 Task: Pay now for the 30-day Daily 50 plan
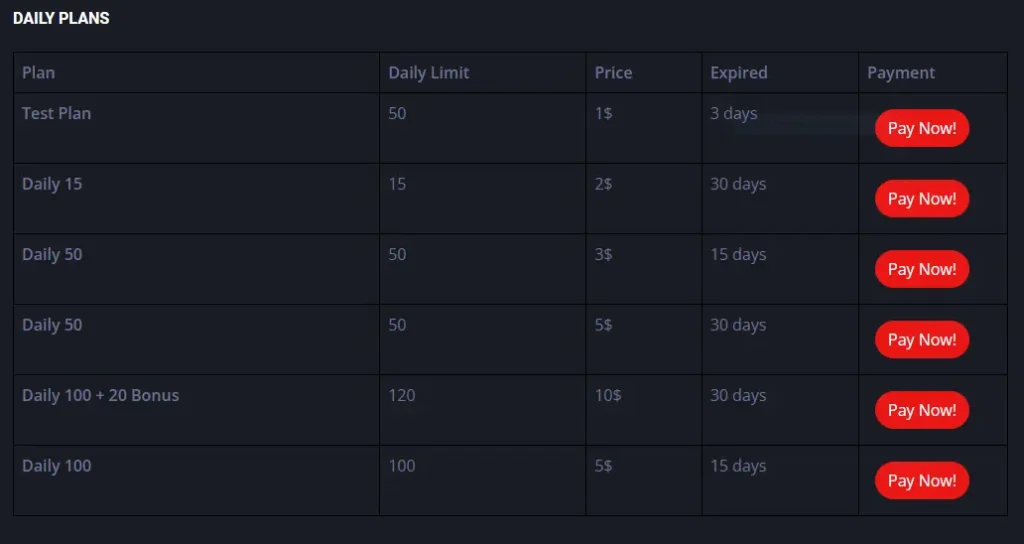coord(921,340)
